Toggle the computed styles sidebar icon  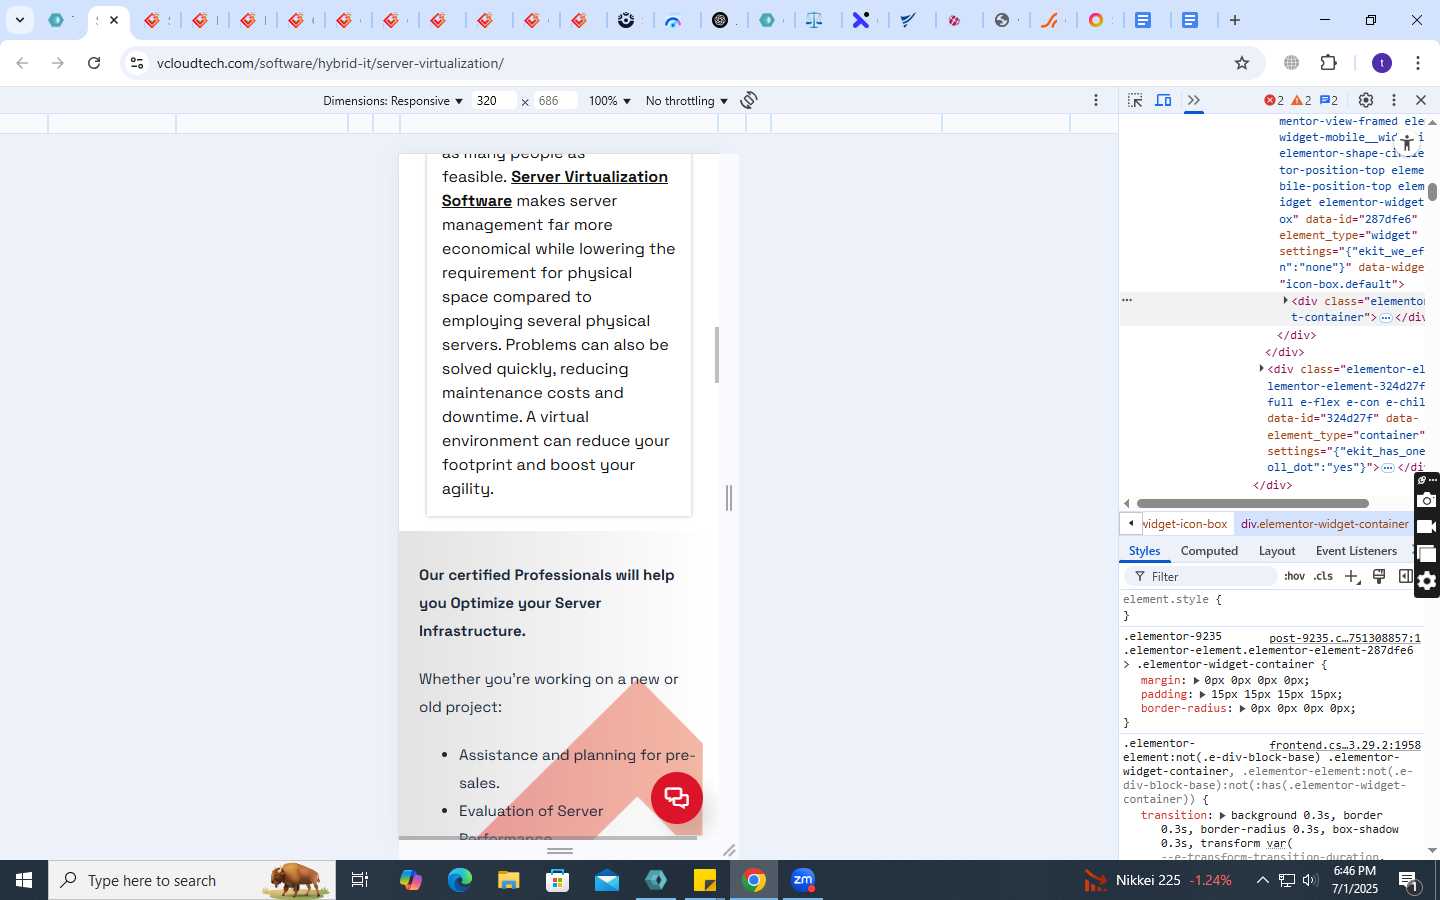point(1405,576)
